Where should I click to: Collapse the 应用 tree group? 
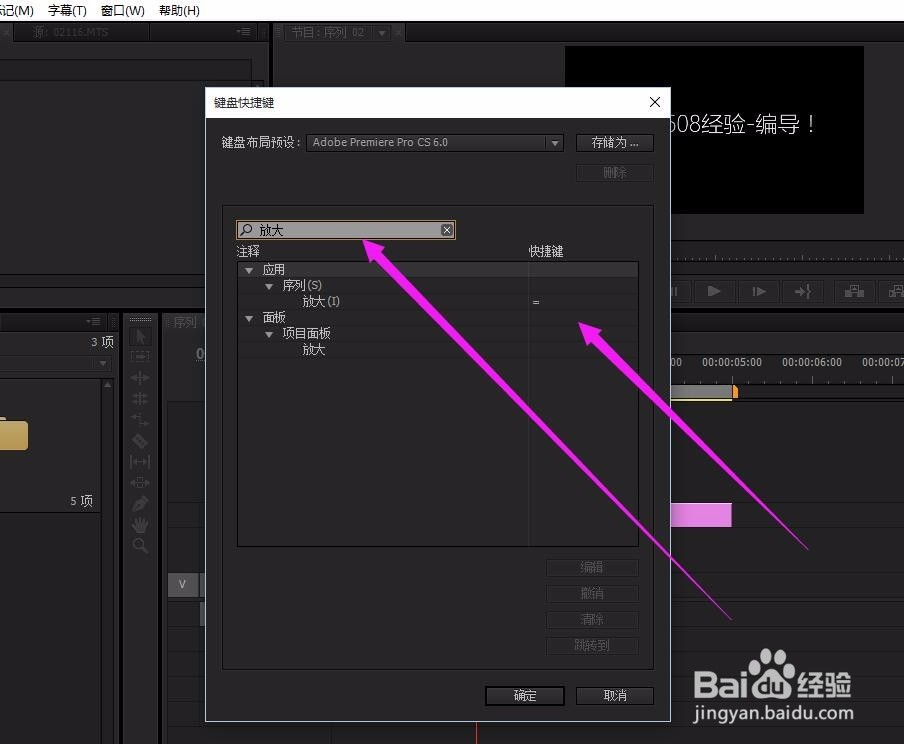click(x=249, y=270)
